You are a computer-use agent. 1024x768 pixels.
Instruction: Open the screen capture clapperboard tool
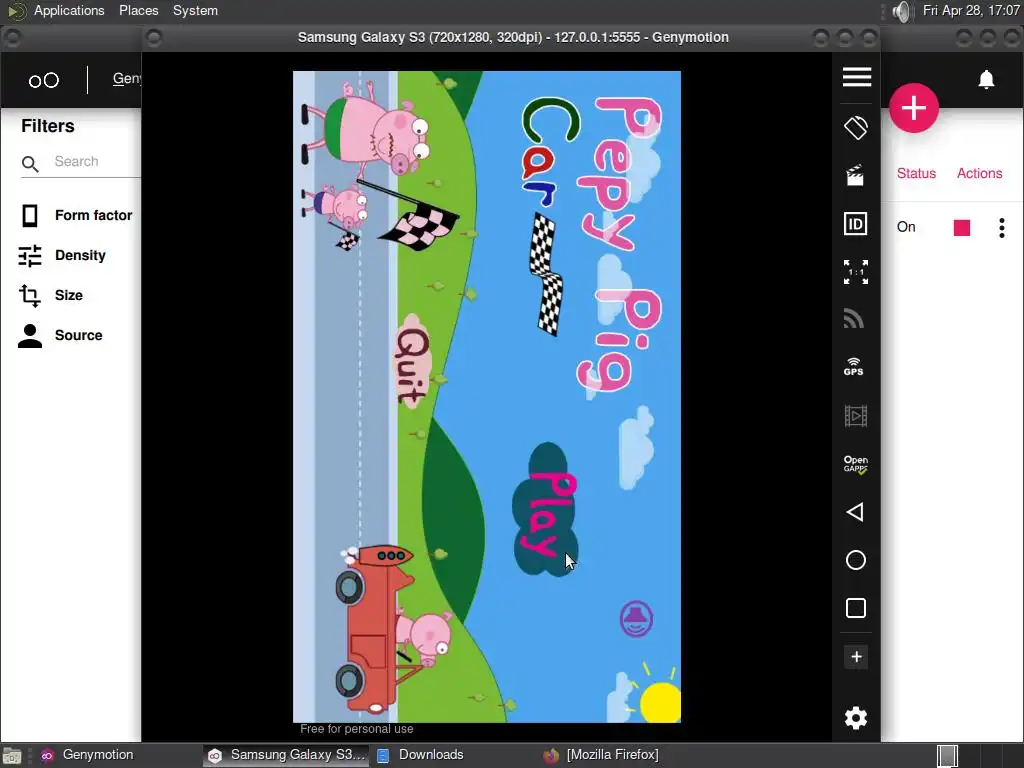[x=855, y=175]
